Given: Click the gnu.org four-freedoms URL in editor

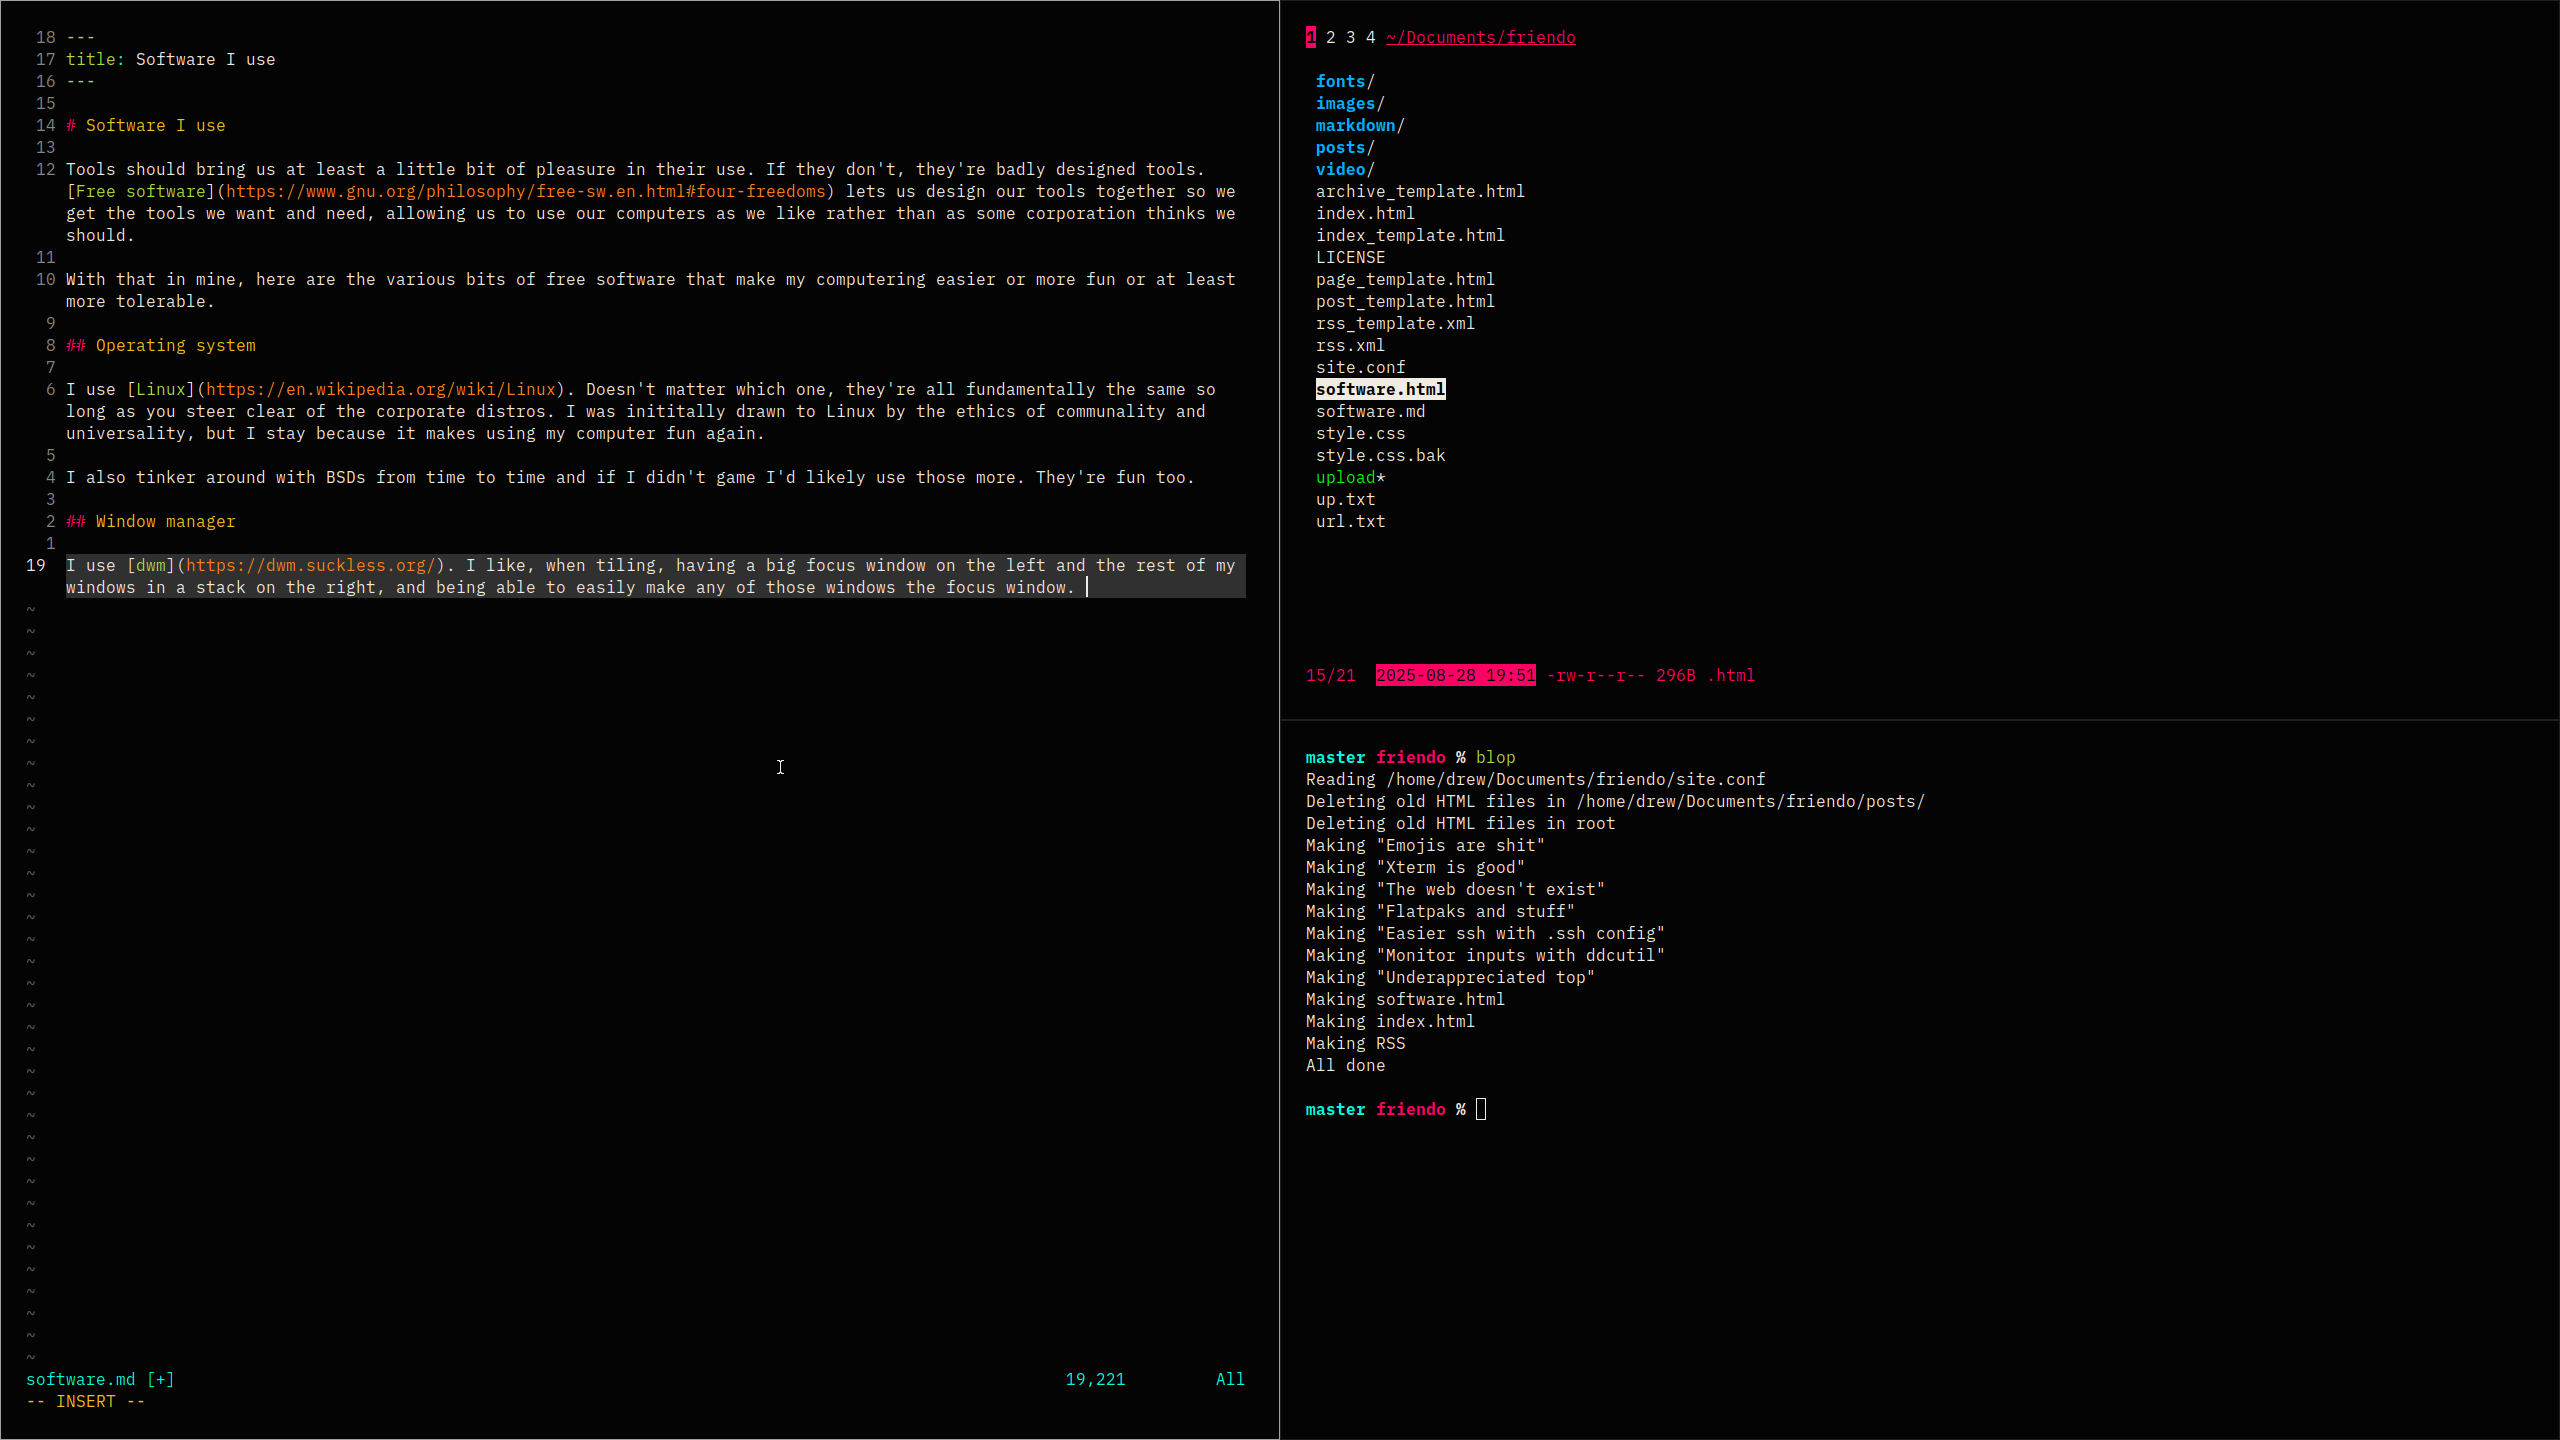Looking at the screenshot, I should [x=526, y=191].
